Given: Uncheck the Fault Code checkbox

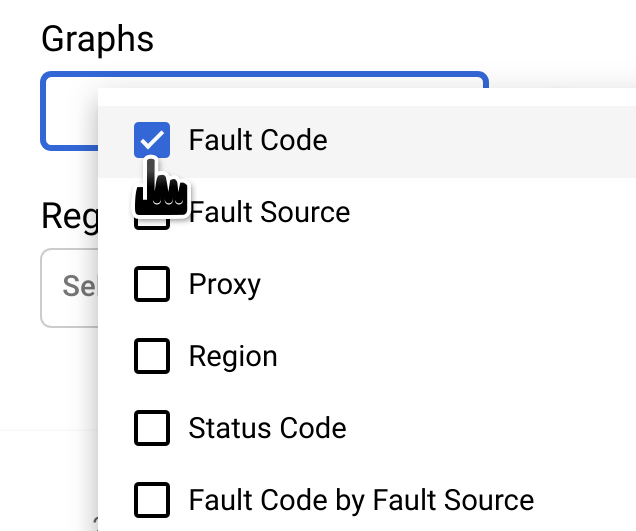Looking at the screenshot, I should point(152,141).
